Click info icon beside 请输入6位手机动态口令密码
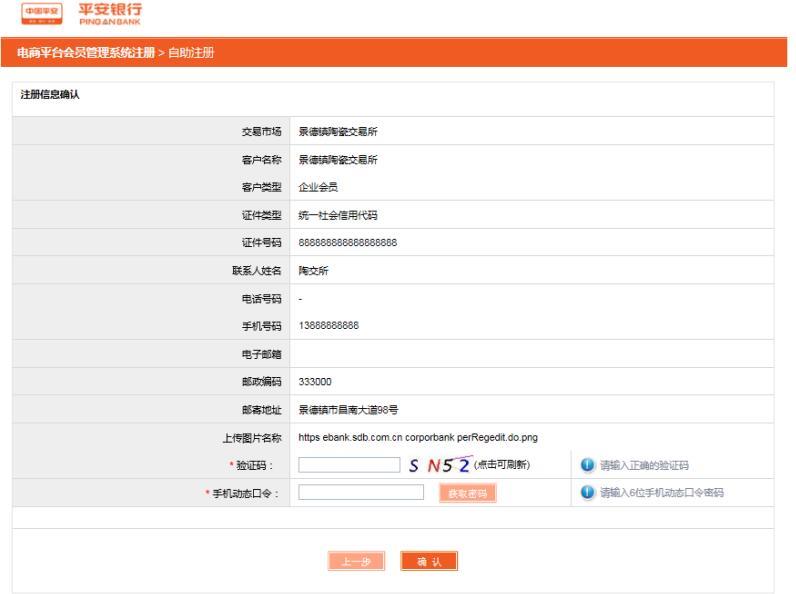This screenshot has height=594, width=796. click(x=588, y=493)
